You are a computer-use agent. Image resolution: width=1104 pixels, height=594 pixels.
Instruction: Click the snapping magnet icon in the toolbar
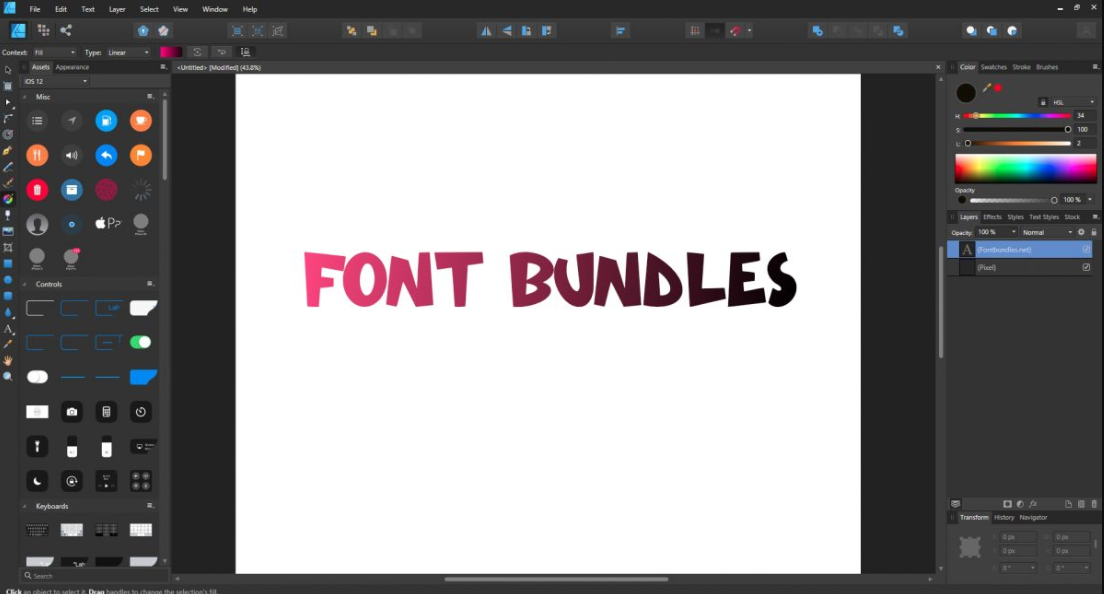tap(735, 31)
